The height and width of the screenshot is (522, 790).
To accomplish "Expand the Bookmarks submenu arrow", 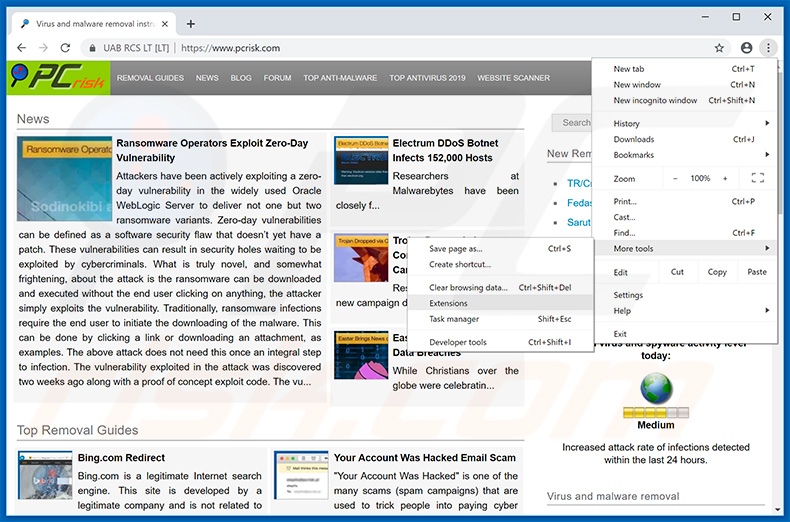I will [x=767, y=155].
